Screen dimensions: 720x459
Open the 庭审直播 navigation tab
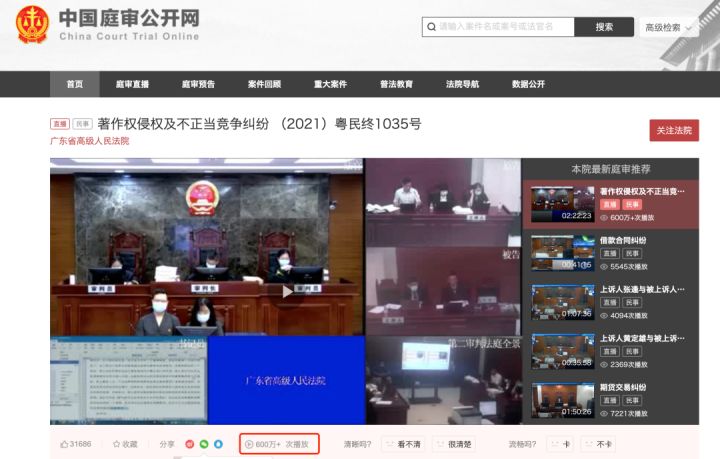tap(132, 84)
